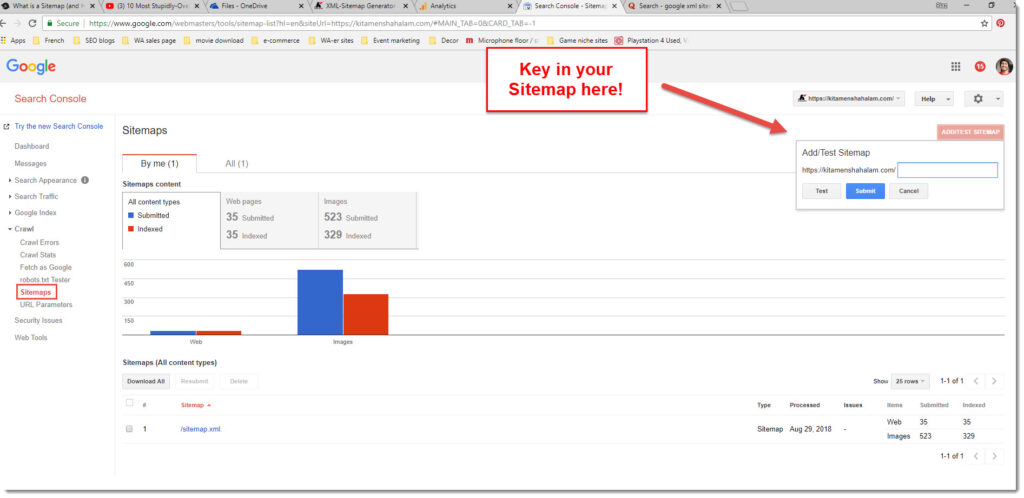
Task: Open robots.txt Tester in the sidebar
Action: pyautogui.click(x=45, y=279)
